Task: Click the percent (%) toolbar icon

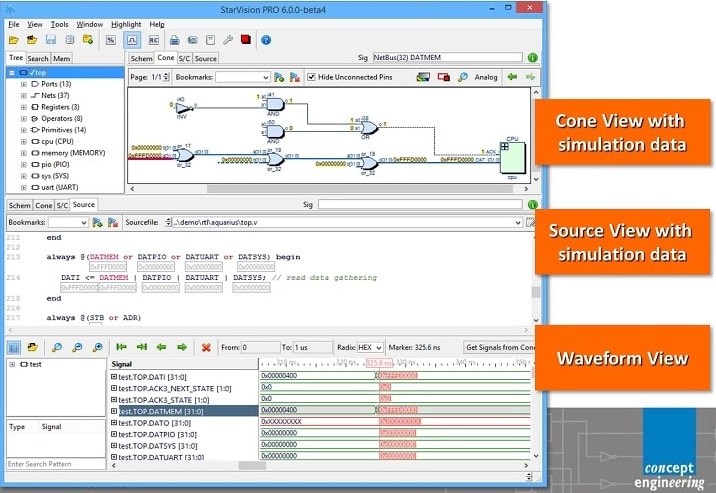Action: pos(111,40)
